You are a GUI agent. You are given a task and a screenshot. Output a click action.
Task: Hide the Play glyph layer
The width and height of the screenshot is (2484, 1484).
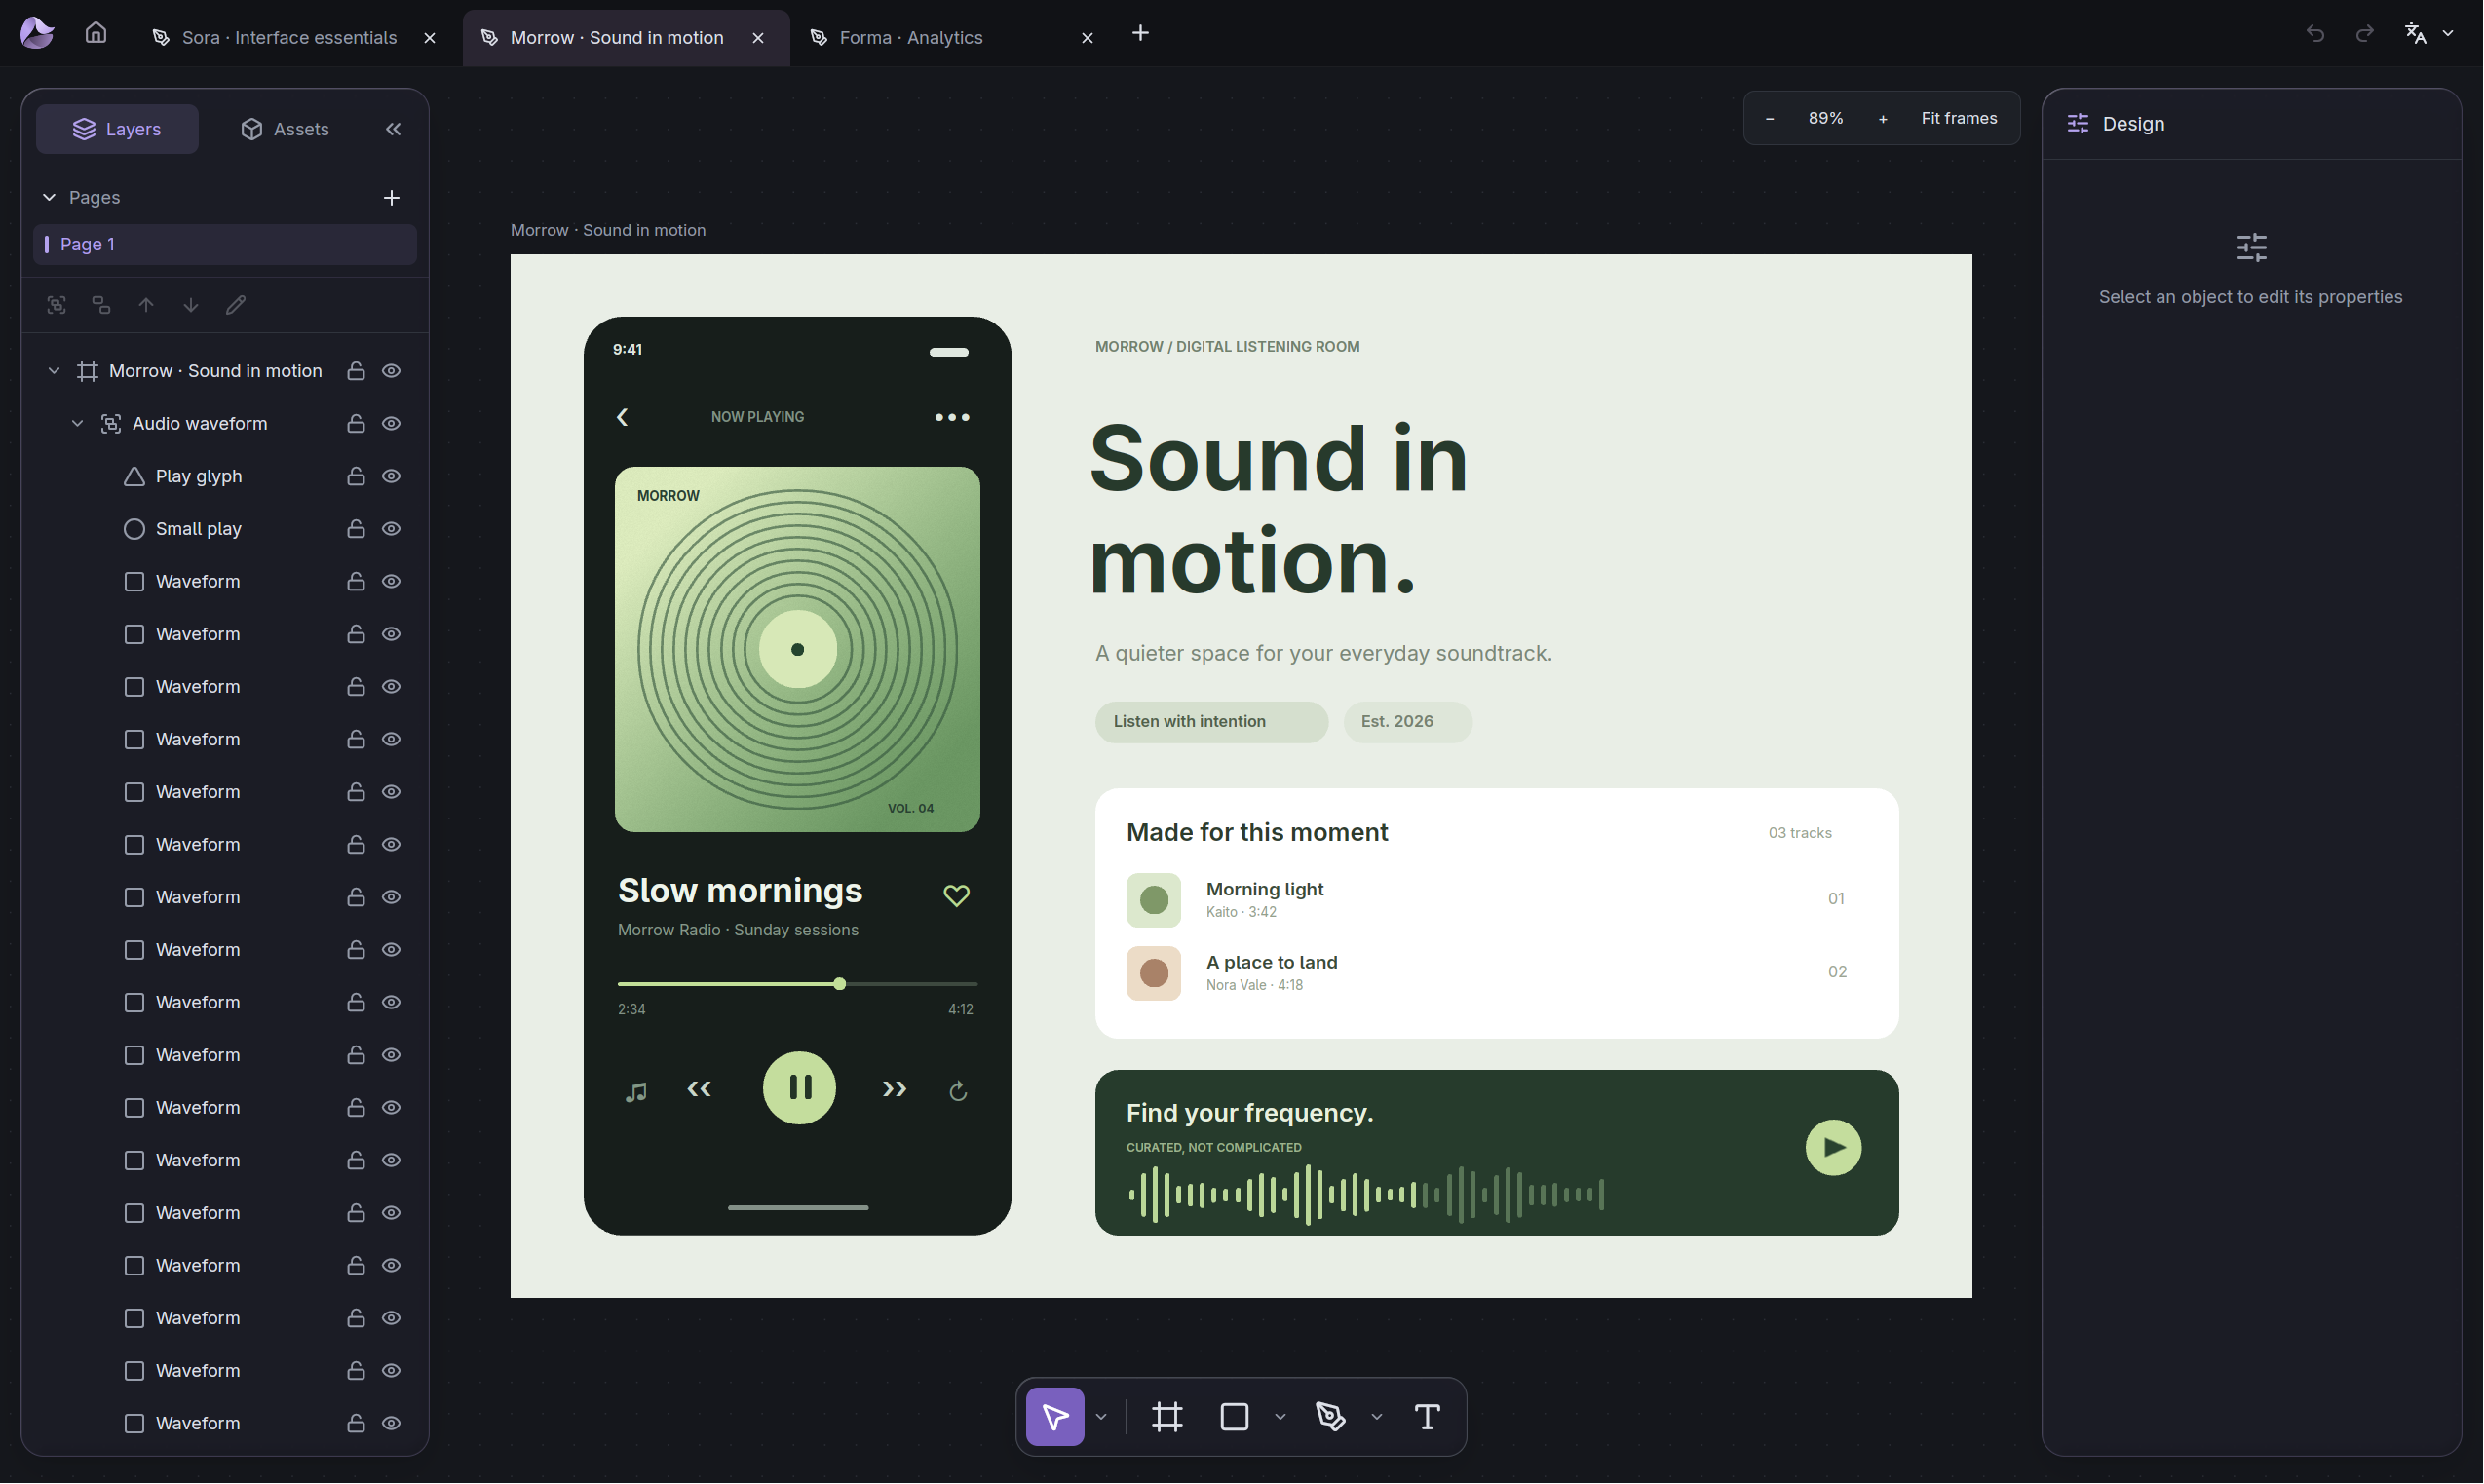[392, 476]
